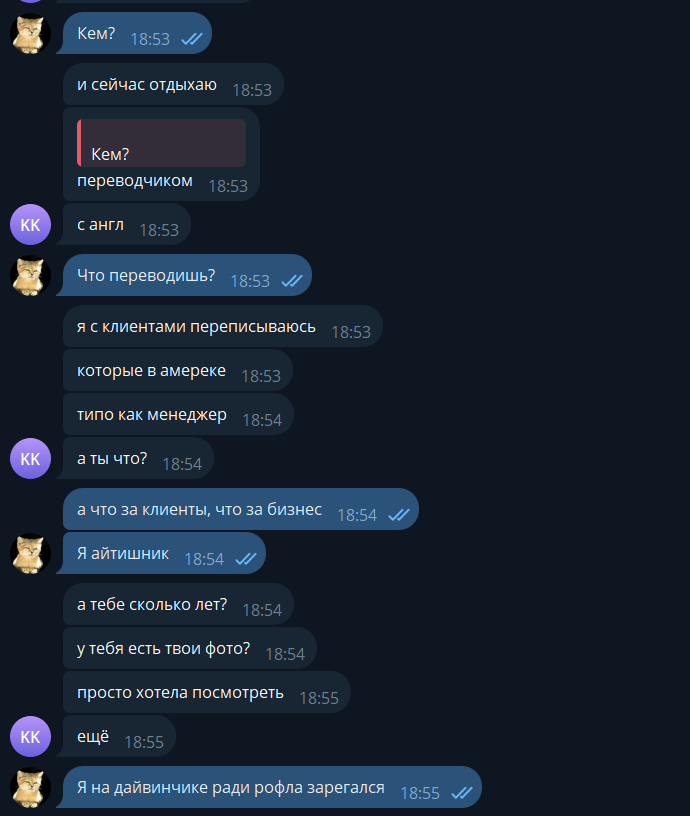The height and width of the screenshot is (816, 690).
Task: Click read checkmarks on "Я айтишник"
Action: tap(246, 559)
